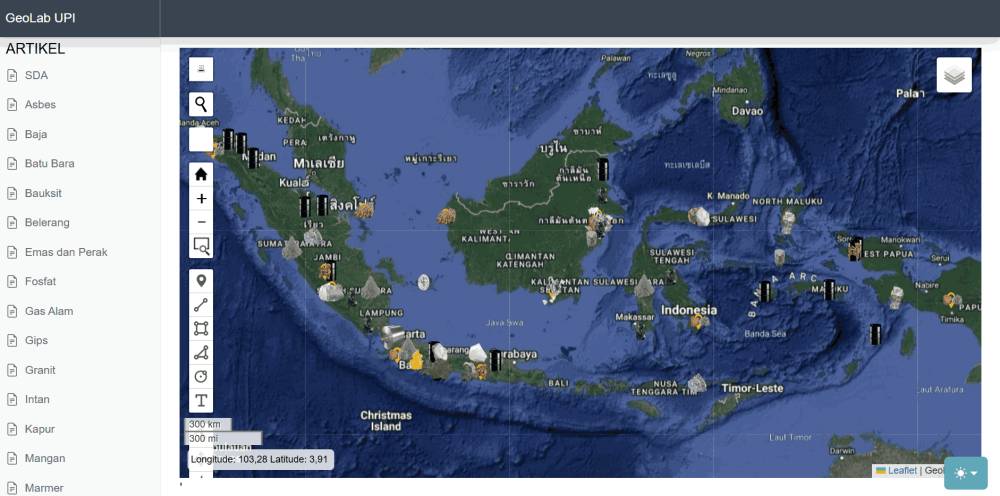Open the light theme toggle dropdown
Image resolution: width=1000 pixels, height=496 pixels.
(x=966, y=473)
